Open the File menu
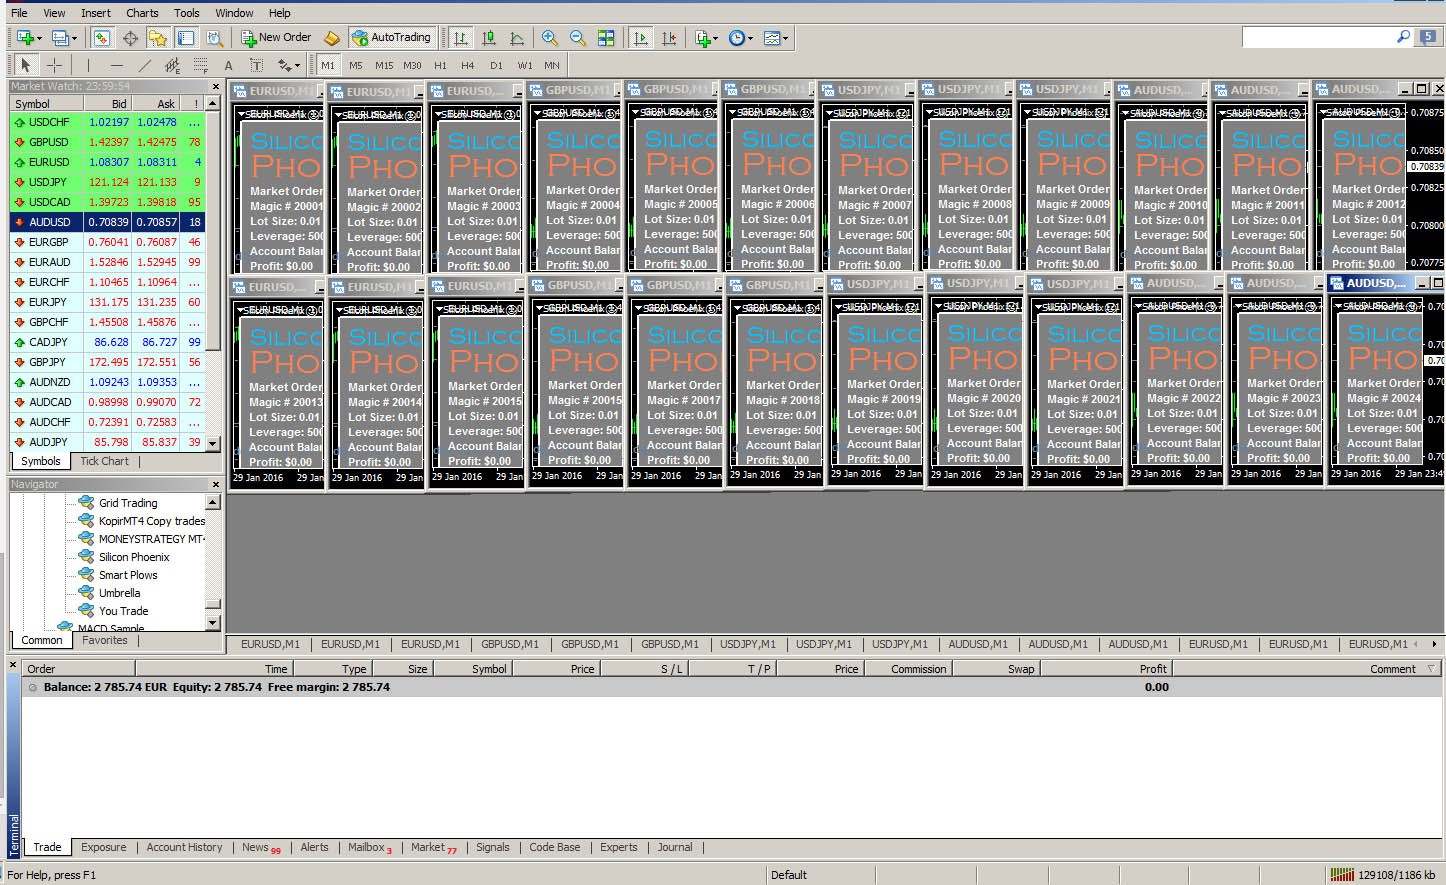Viewport: 1446px width, 885px height. click(x=19, y=13)
